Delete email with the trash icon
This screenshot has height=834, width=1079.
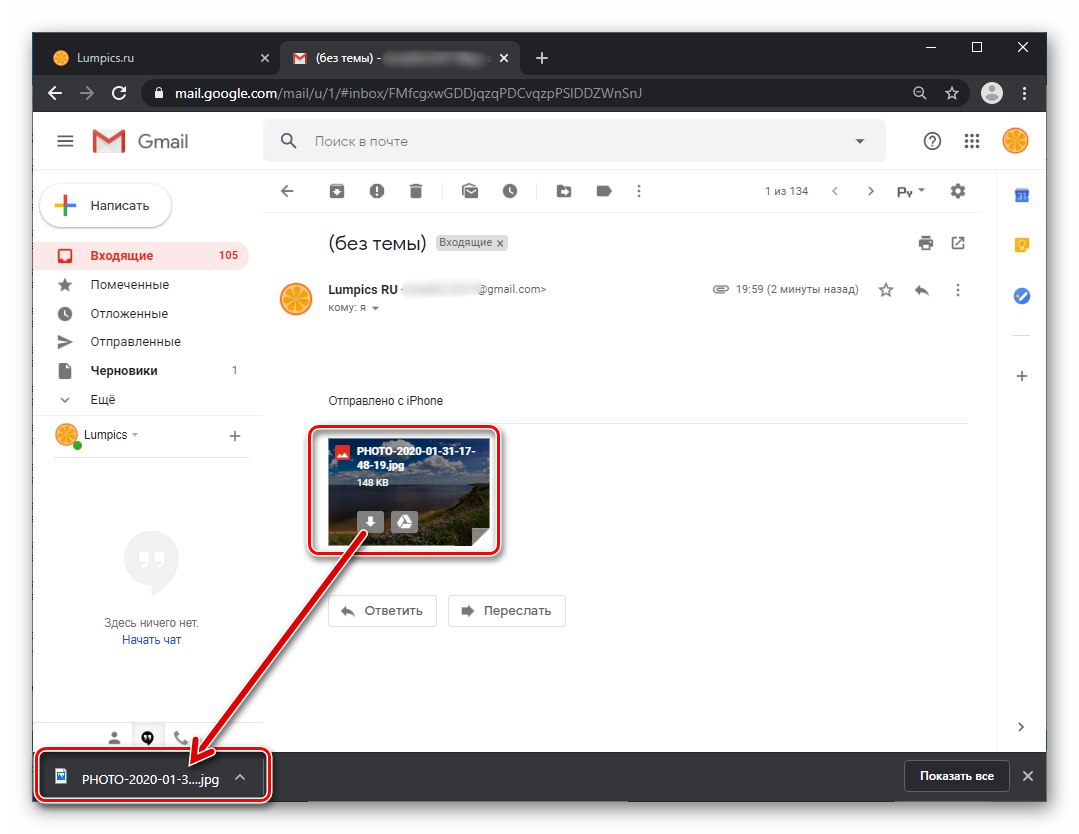pos(416,191)
